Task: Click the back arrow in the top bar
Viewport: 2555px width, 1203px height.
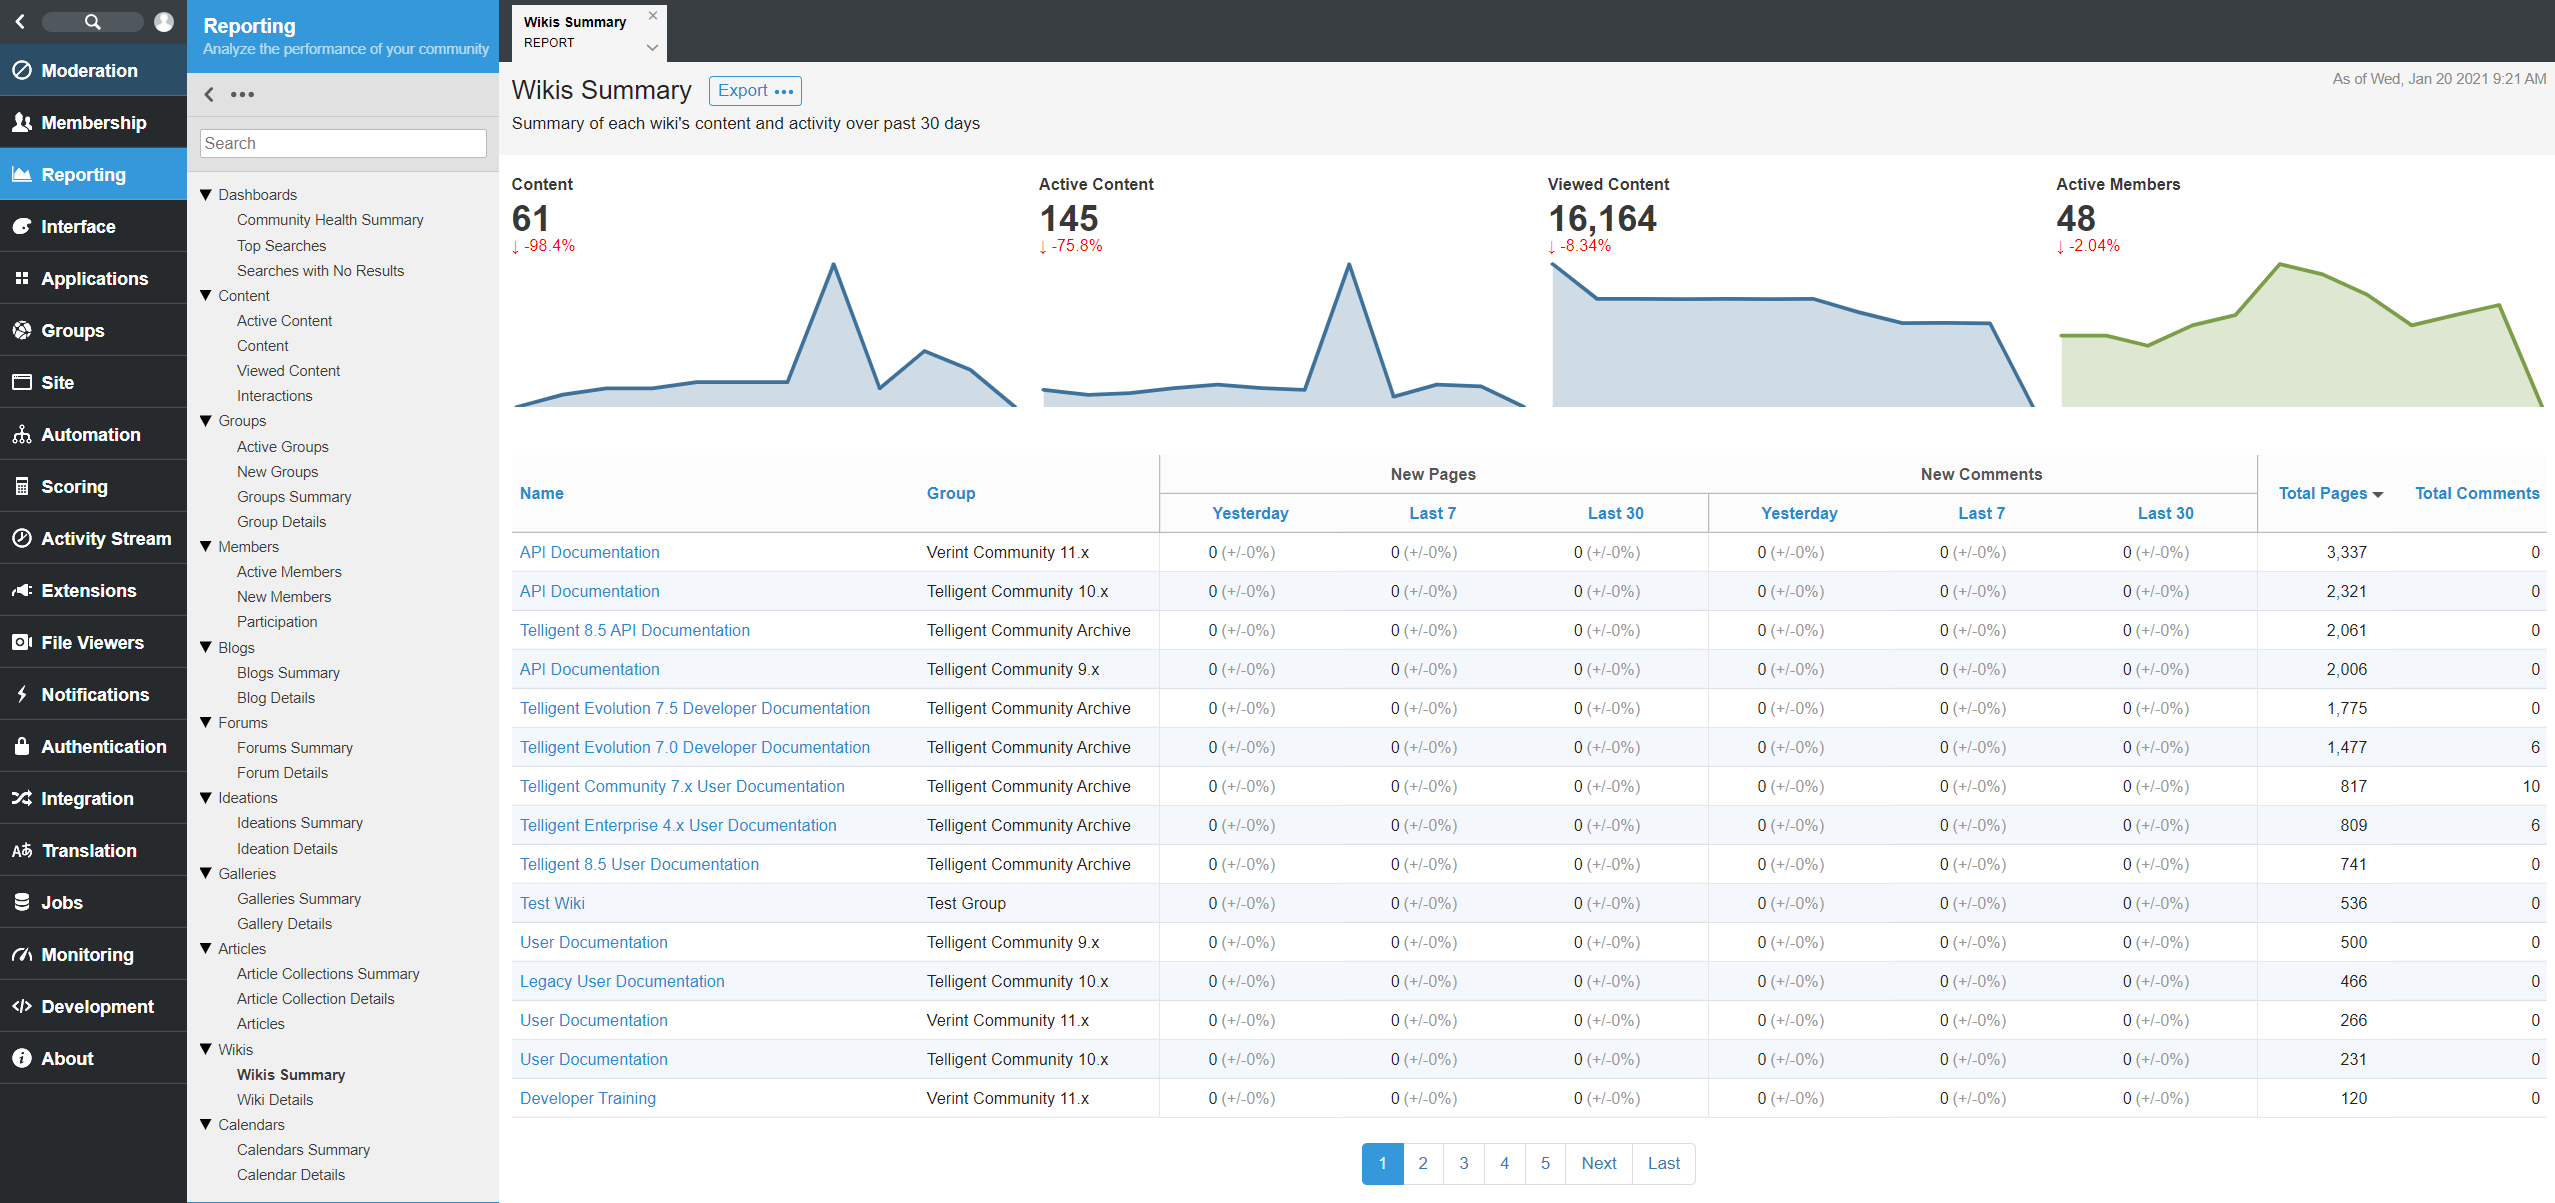Action: (x=19, y=21)
